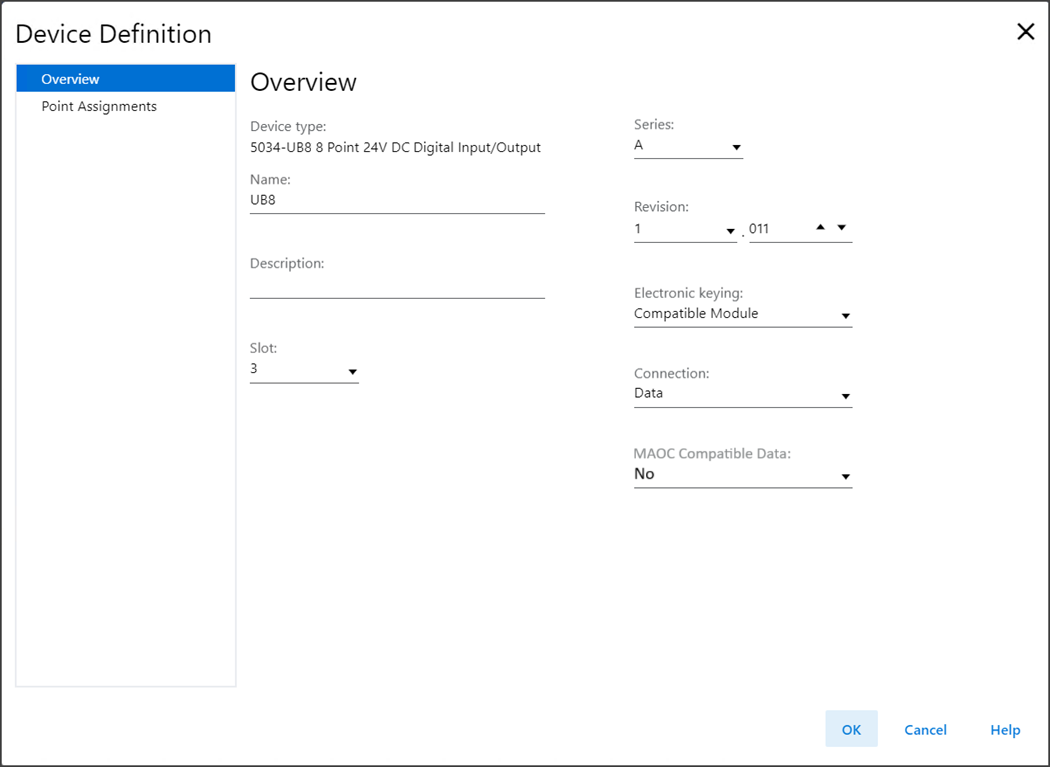Switch to Point Assignments page

click(x=99, y=106)
